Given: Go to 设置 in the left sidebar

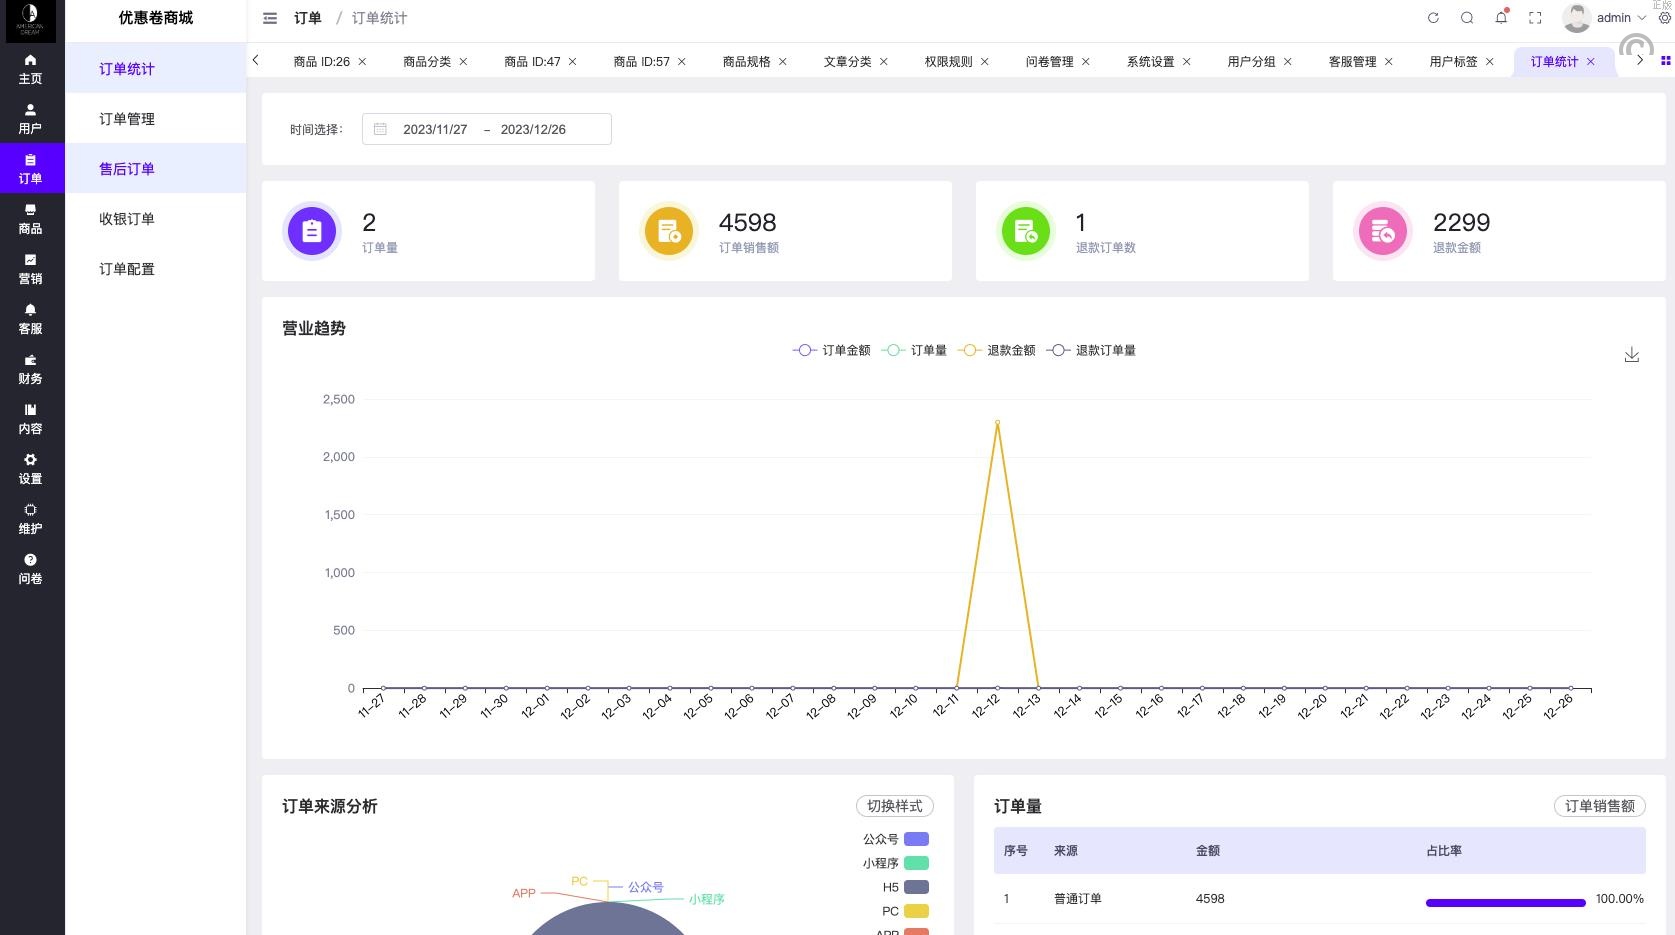Looking at the screenshot, I should [31, 469].
